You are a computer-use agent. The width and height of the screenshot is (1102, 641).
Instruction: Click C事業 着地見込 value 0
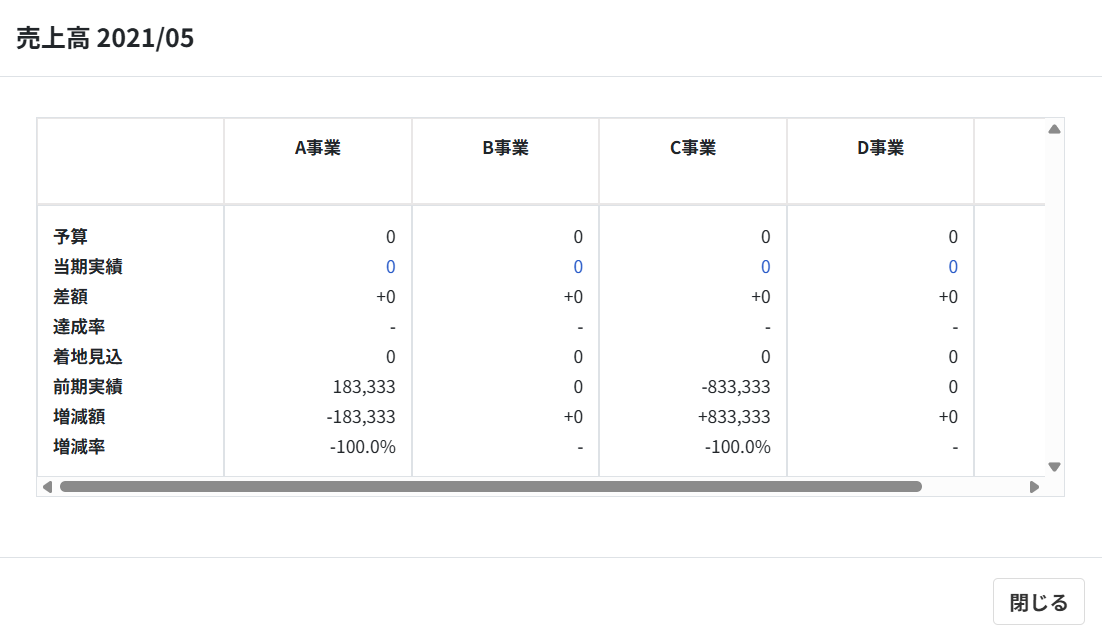(x=765, y=357)
